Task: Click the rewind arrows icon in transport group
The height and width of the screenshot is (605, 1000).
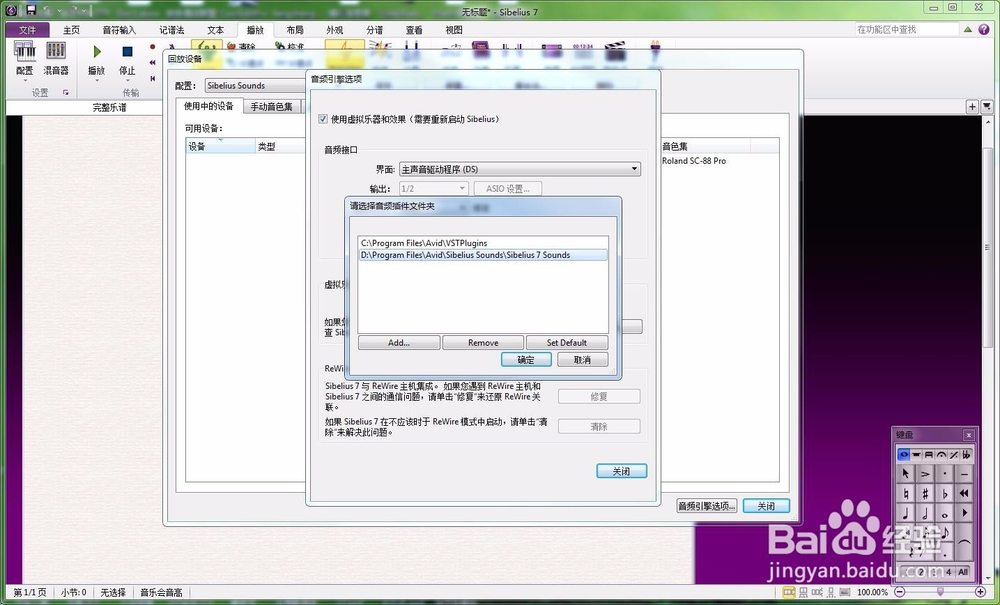Action: (x=152, y=62)
